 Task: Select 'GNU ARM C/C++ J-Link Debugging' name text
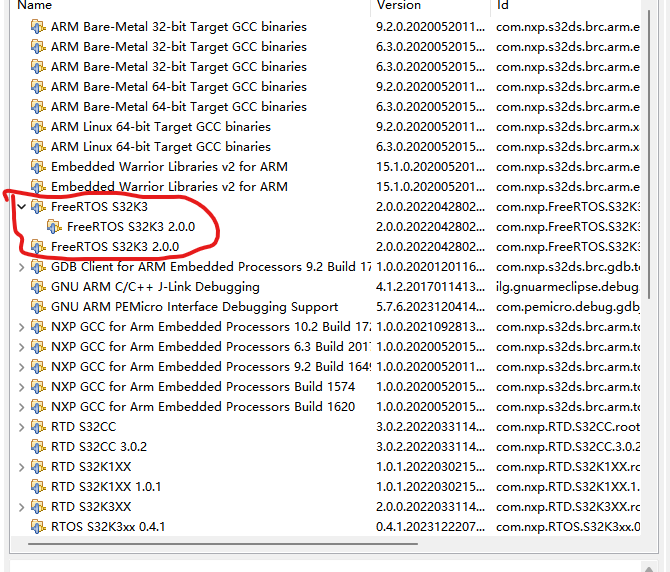[155, 287]
